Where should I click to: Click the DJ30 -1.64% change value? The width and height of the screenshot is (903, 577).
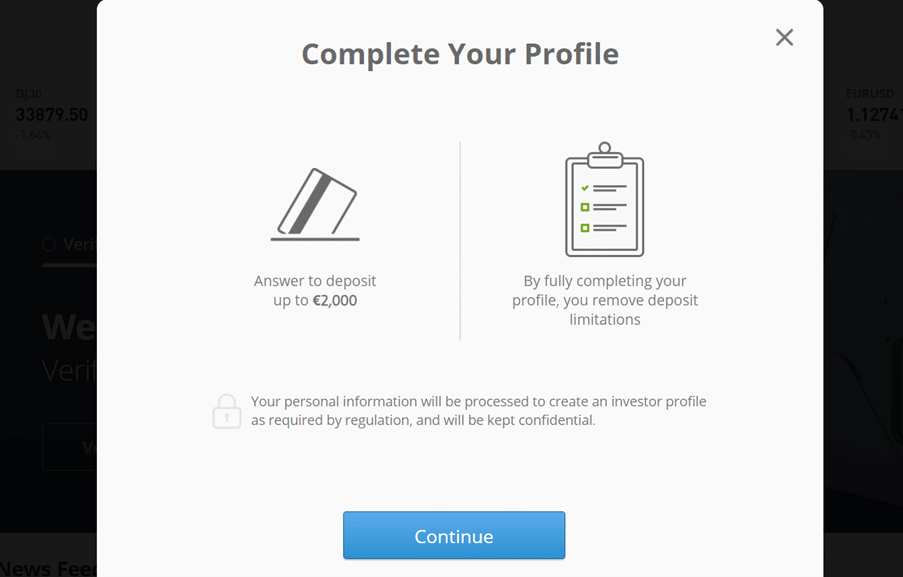[x=33, y=135]
